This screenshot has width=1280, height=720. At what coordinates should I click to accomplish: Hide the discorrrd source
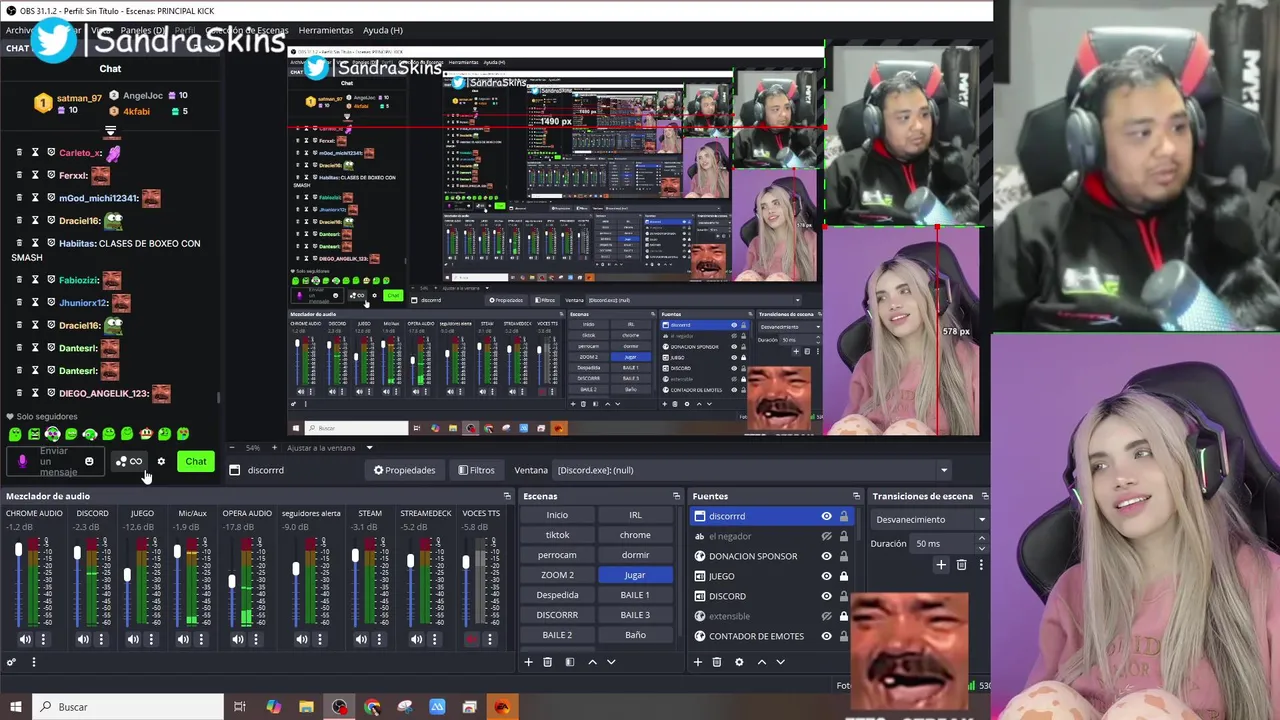[x=826, y=516]
